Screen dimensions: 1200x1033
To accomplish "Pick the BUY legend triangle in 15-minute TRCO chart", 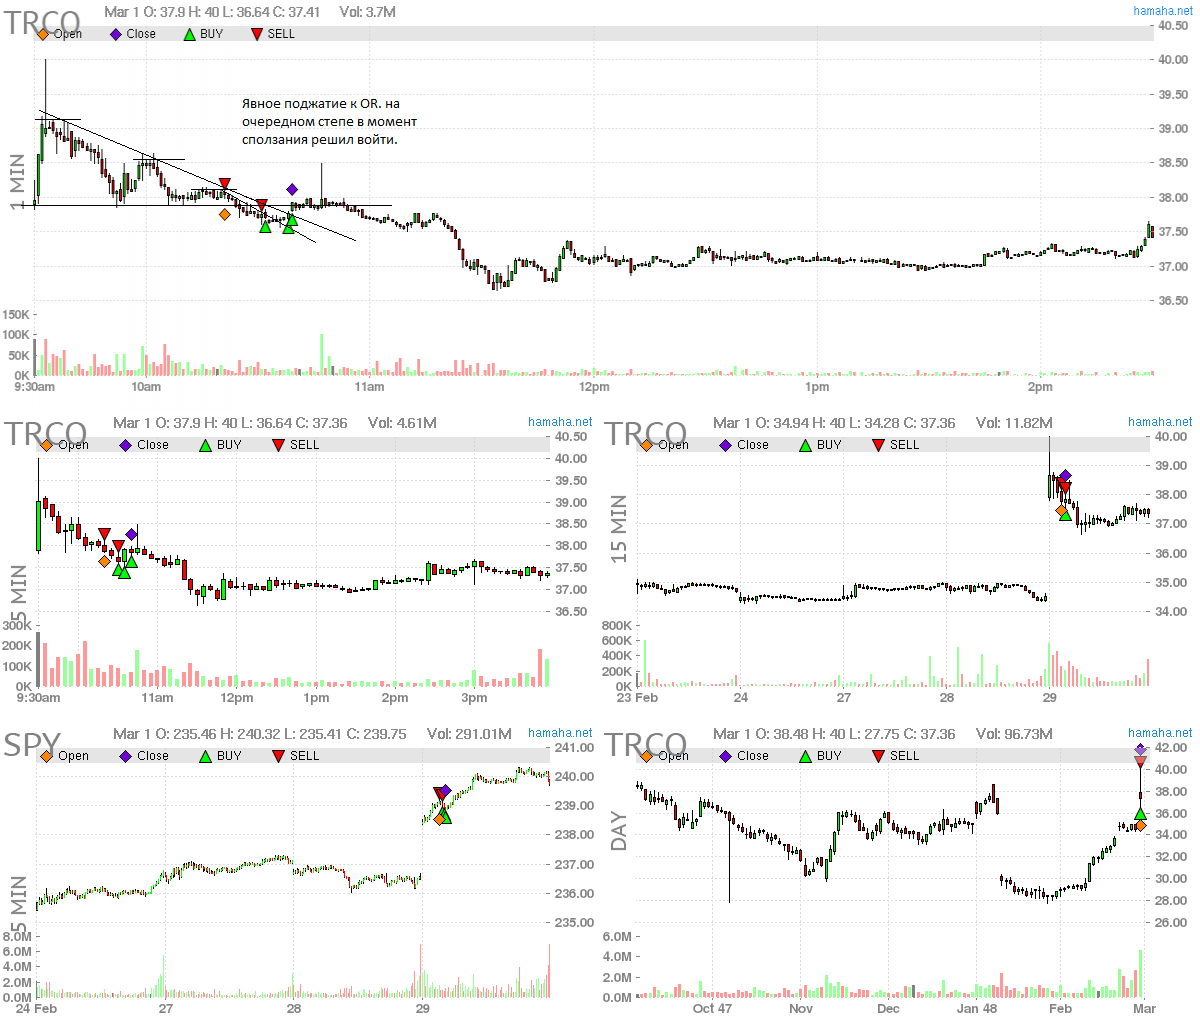I will click(x=806, y=445).
